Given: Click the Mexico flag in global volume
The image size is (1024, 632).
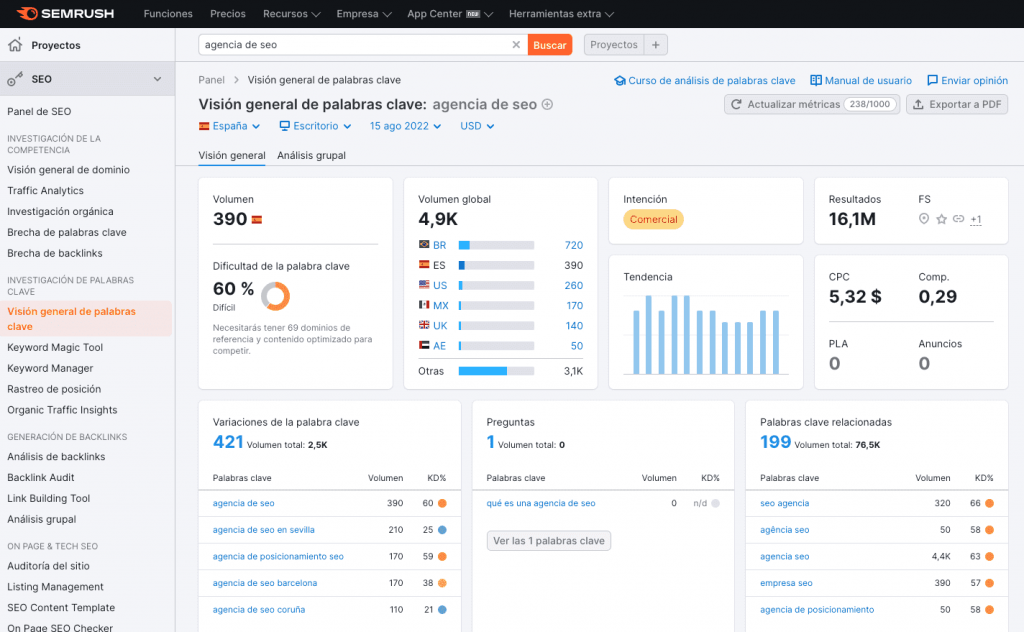Looking at the screenshot, I should (424, 304).
